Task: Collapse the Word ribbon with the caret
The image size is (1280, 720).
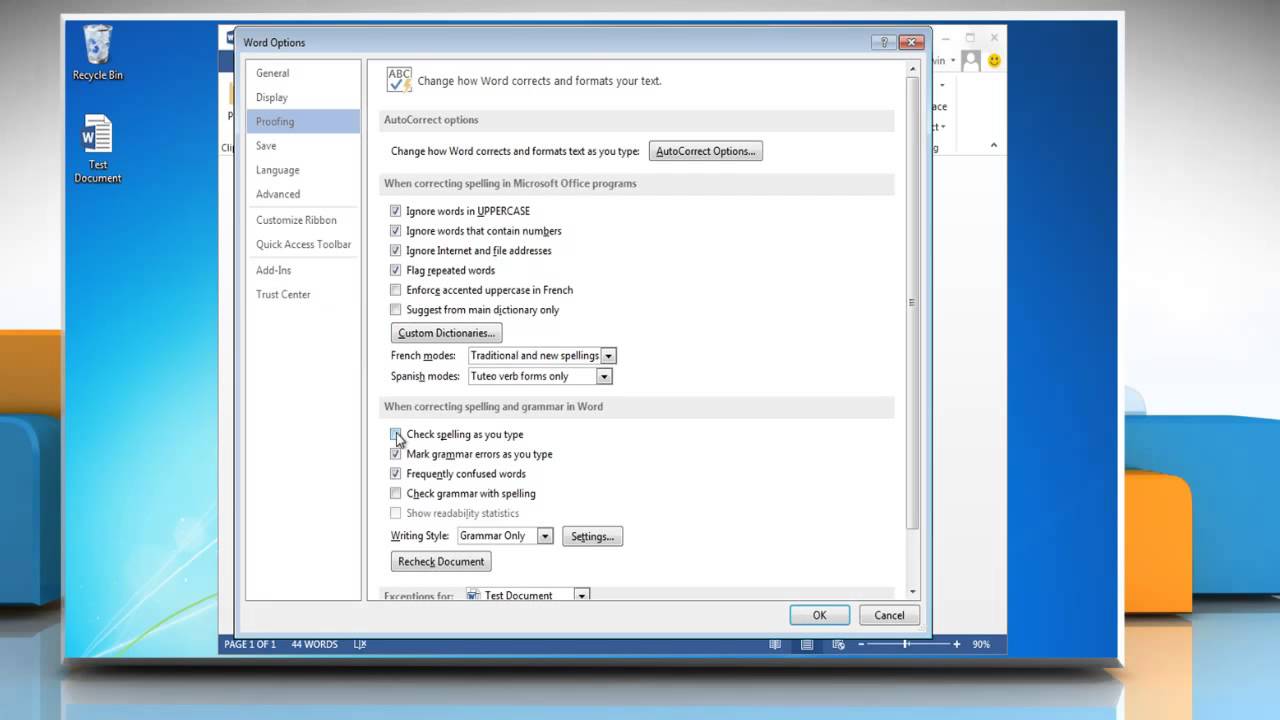Action: click(x=993, y=145)
